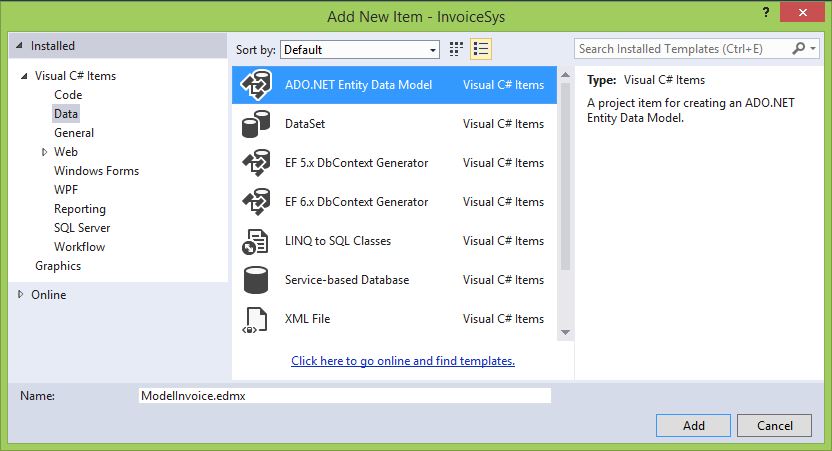832x451 pixels.
Task: Select the Graphics category
Action: pyautogui.click(x=58, y=266)
